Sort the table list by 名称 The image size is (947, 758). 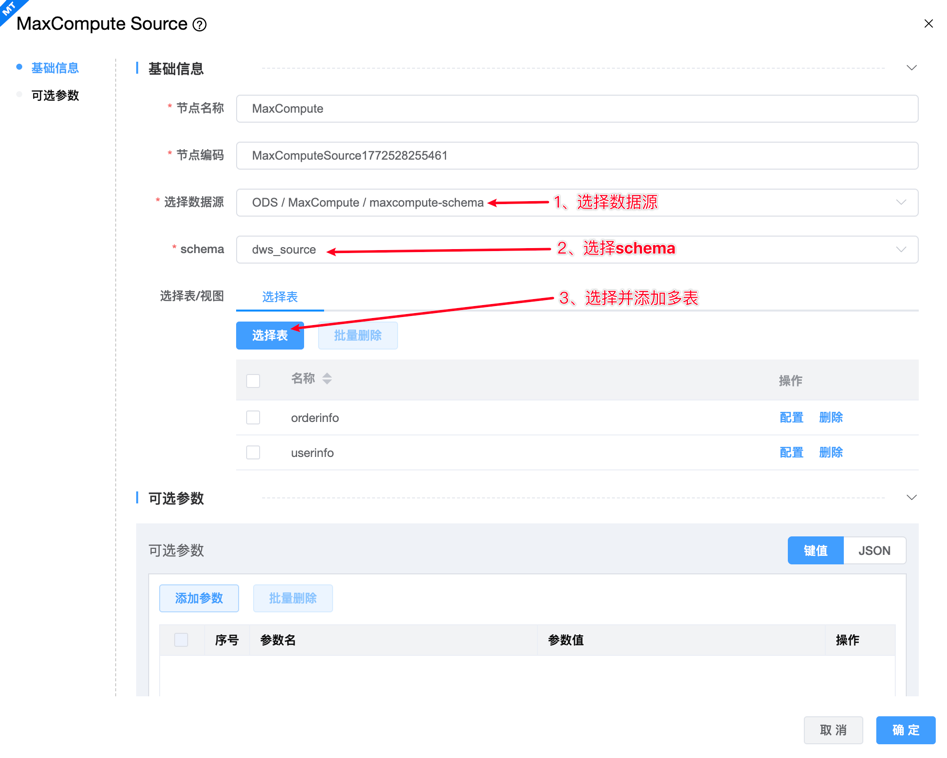[327, 379]
